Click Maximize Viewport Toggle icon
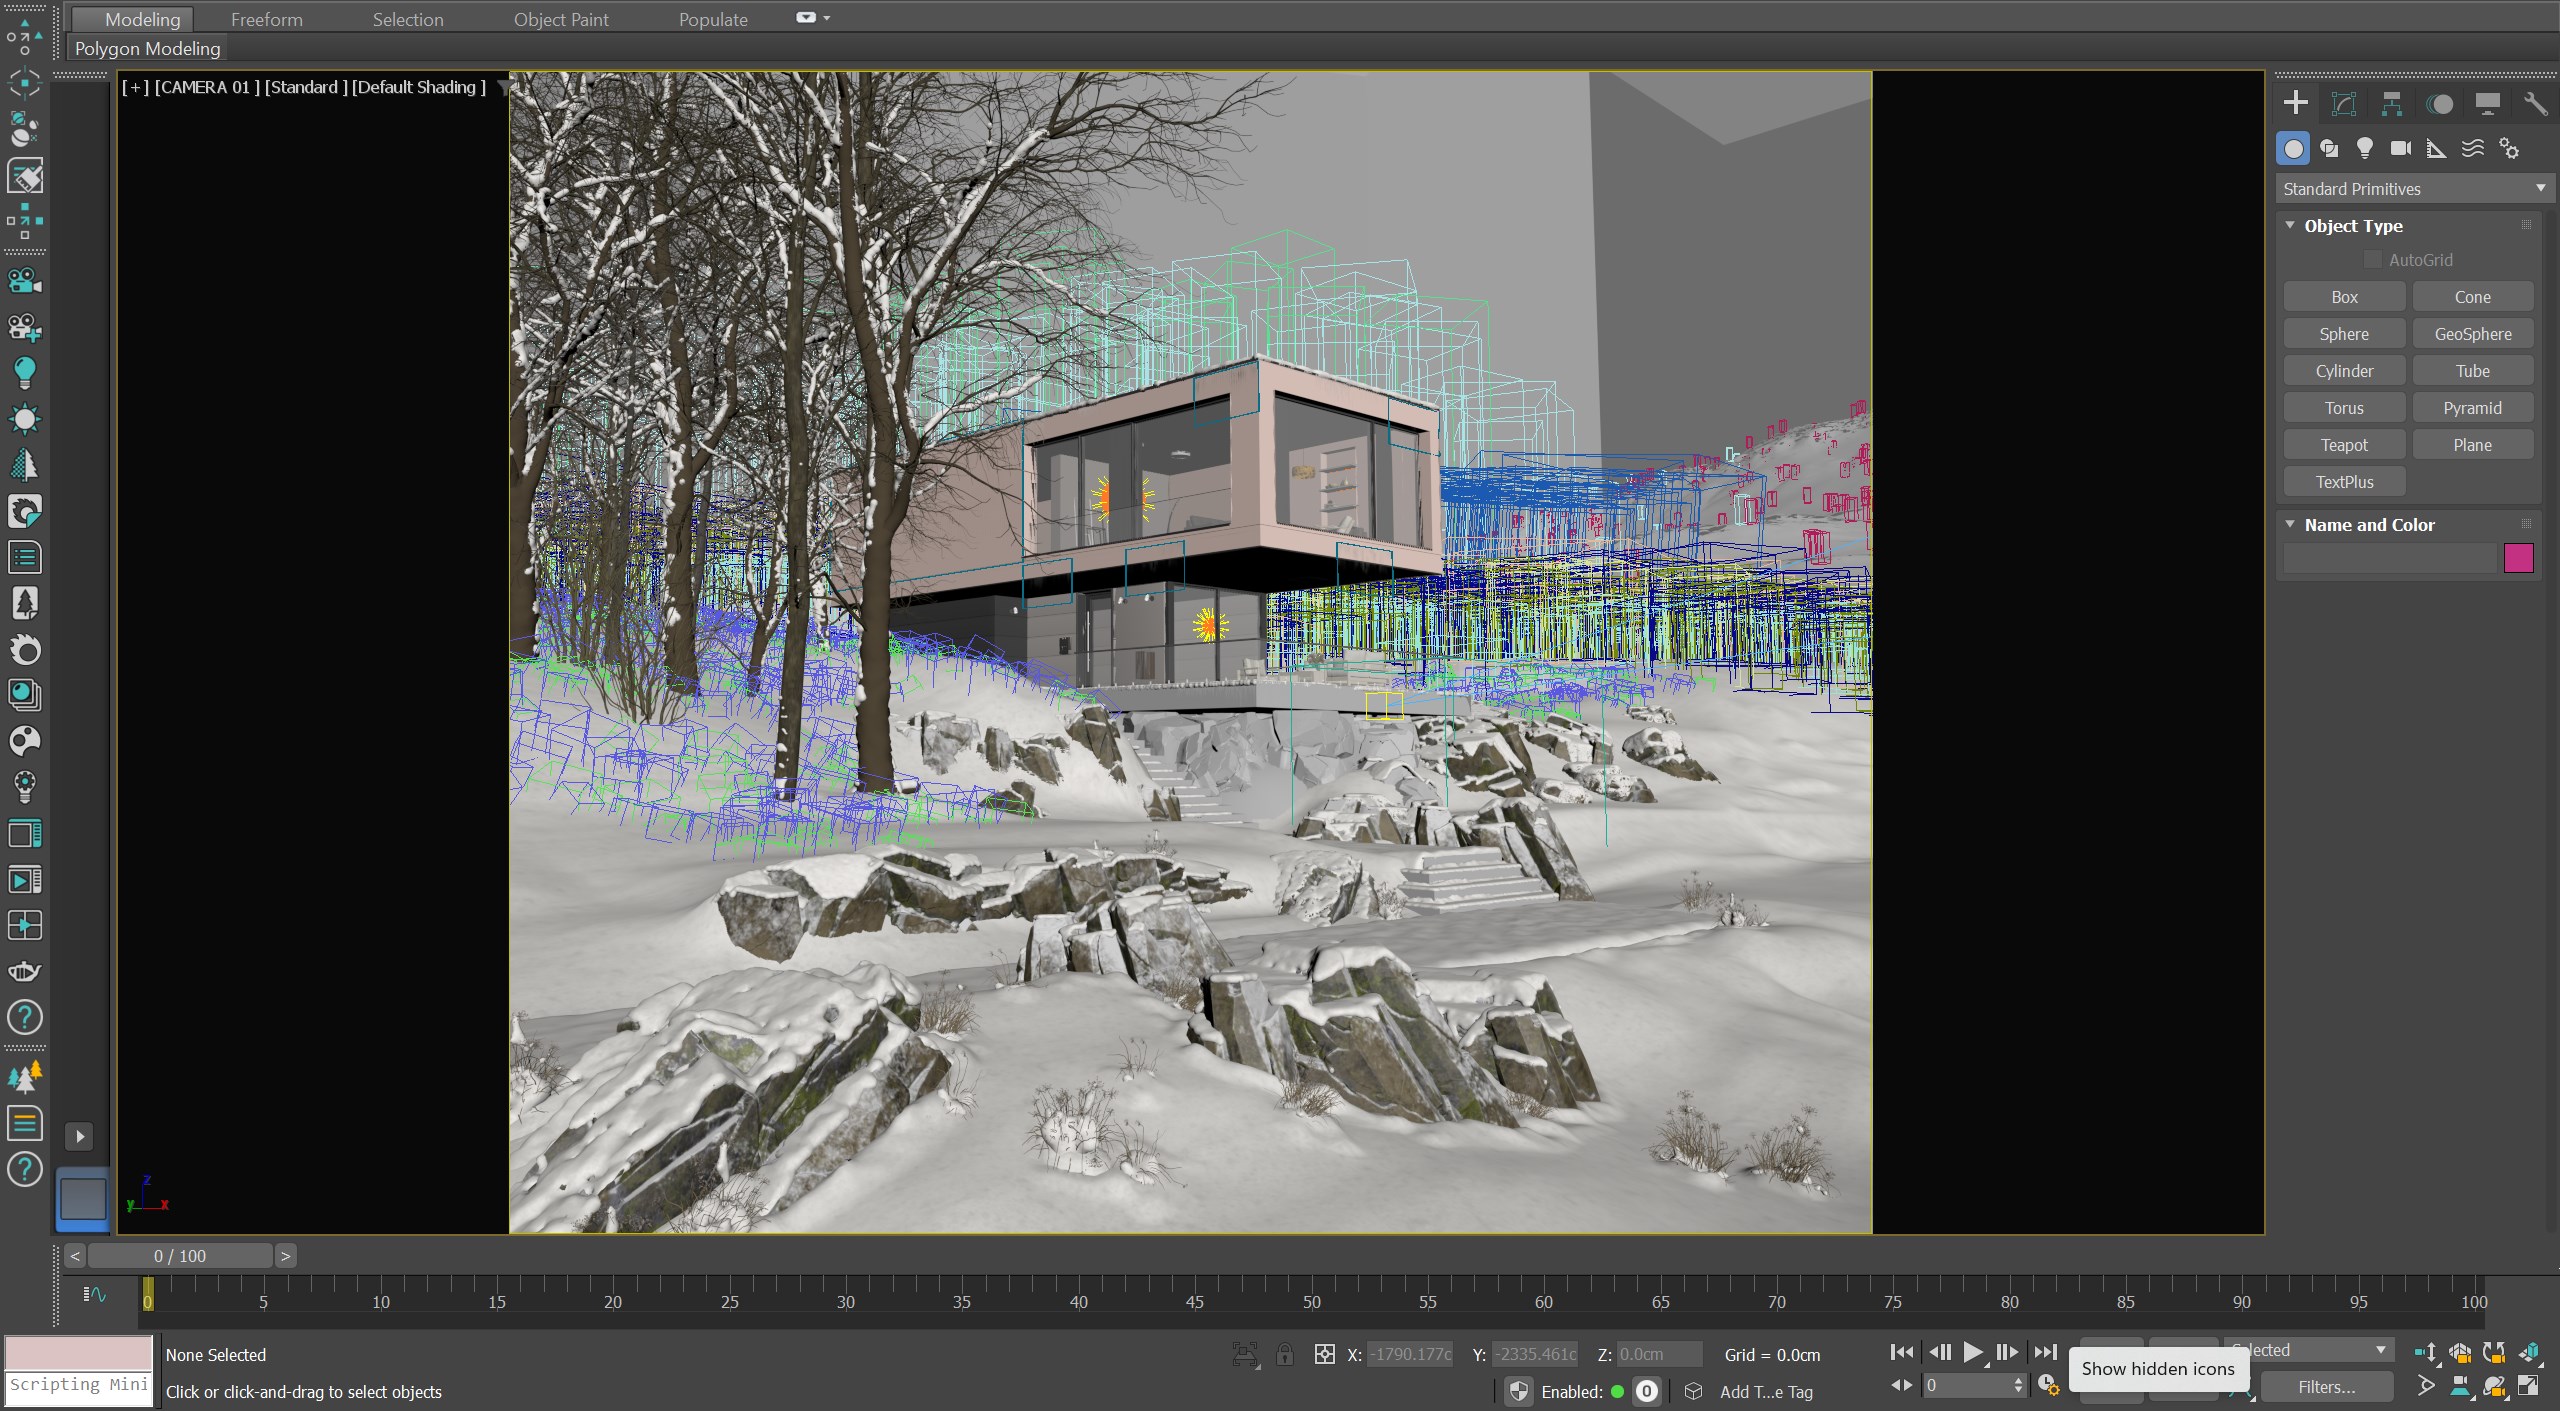The image size is (2560, 1411). tap(2528, 1386)
